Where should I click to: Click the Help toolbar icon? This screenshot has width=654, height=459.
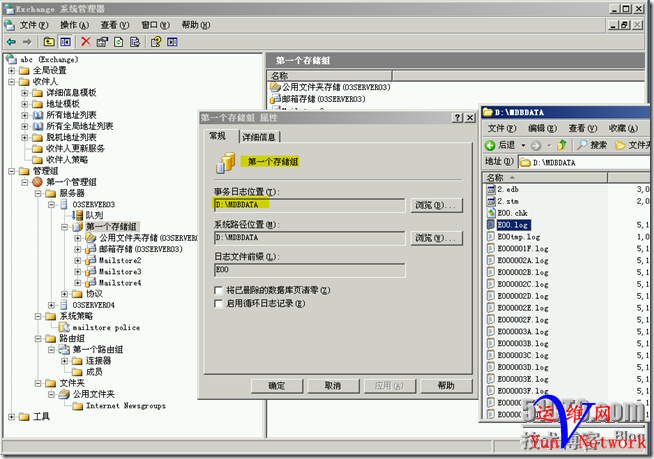(x=156, y=42)
